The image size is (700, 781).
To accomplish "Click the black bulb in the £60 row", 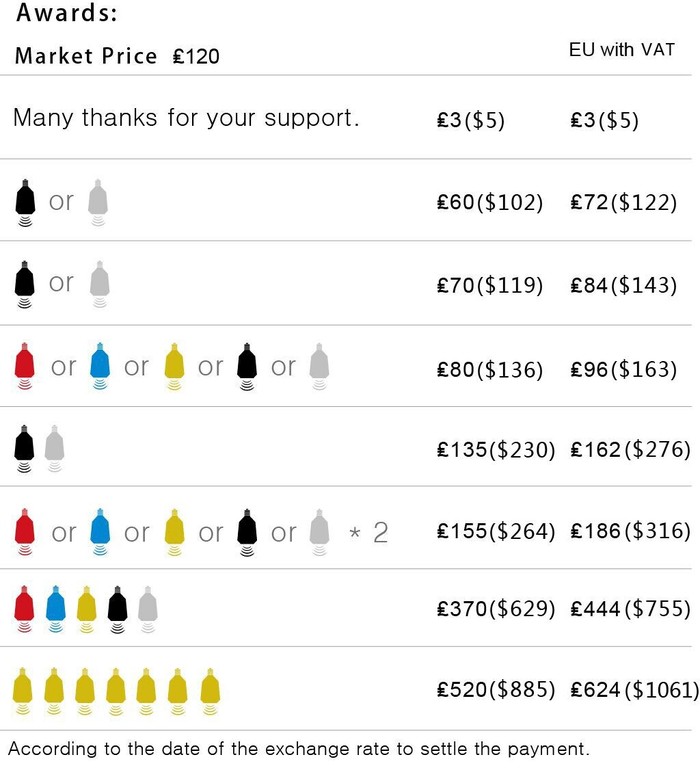I will [x=25, y=203].
